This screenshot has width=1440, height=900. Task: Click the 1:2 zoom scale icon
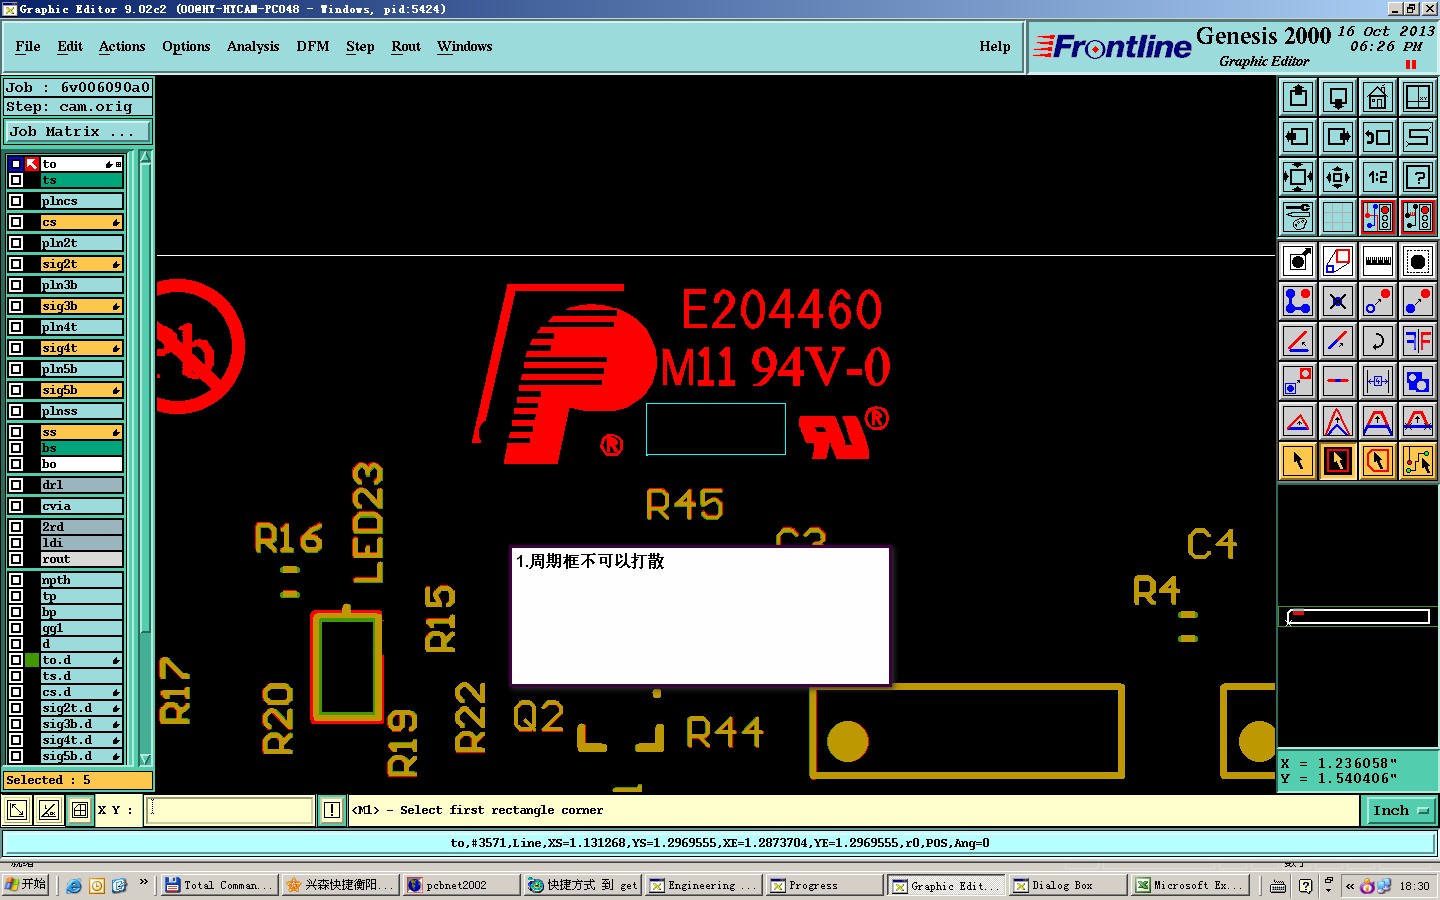pyautogui.click(x=1378, y=177)
